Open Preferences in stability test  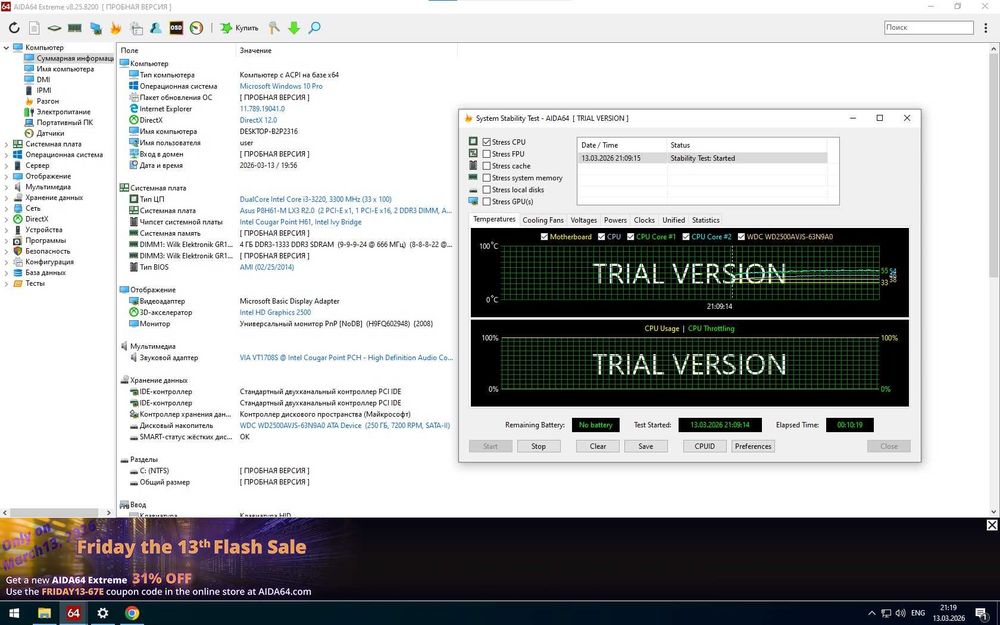(753, 446)
